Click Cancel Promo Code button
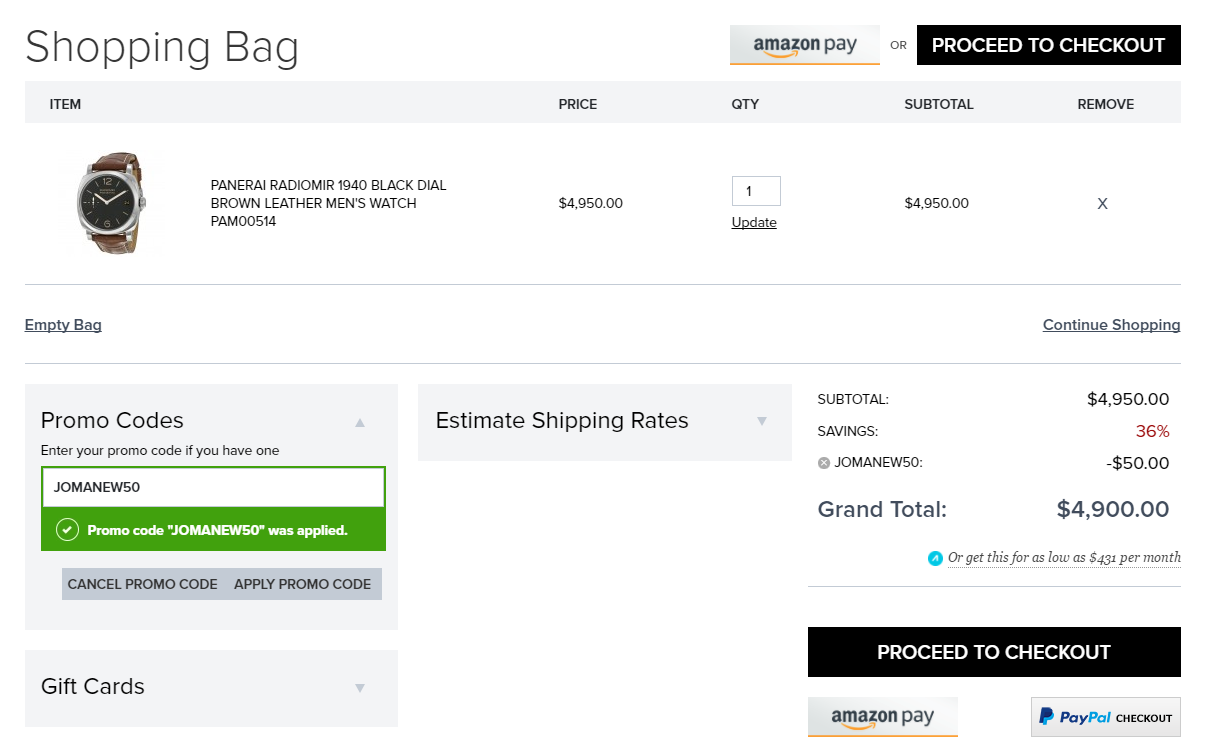 (x=143, y=584)
